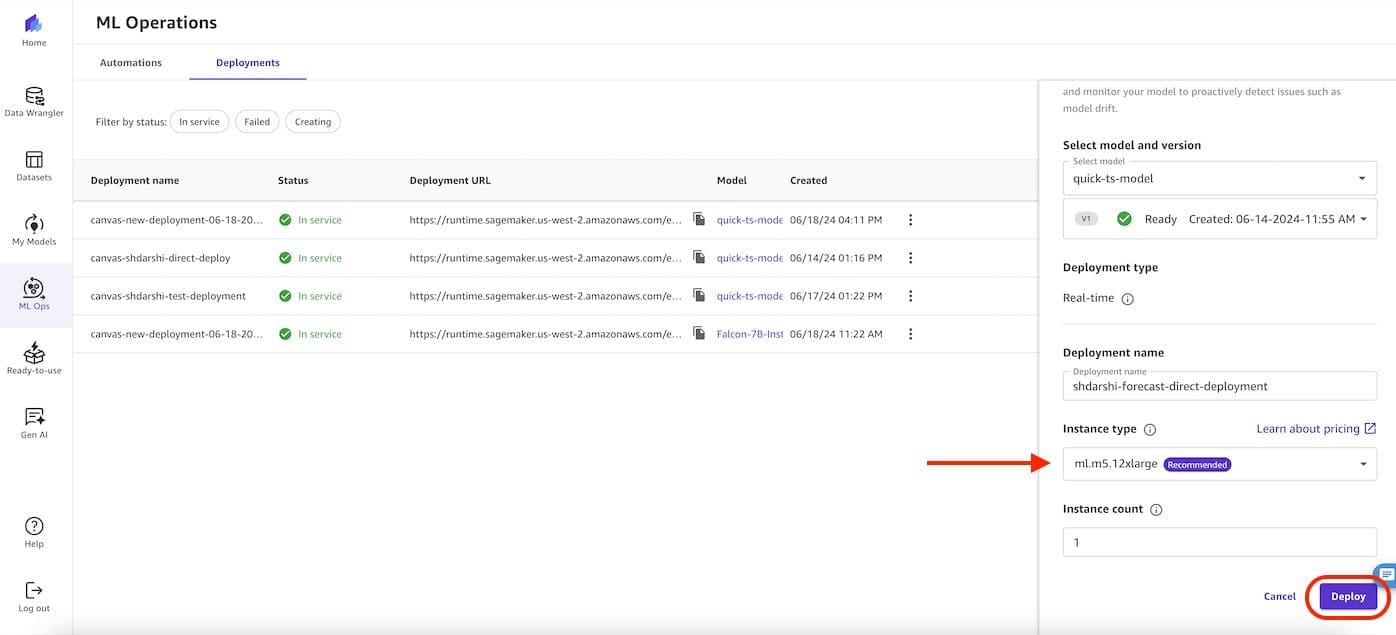The width and height of the screenshot is (1396, 635).
Task: Click the Deploy button
Action: pos(1348,596)
